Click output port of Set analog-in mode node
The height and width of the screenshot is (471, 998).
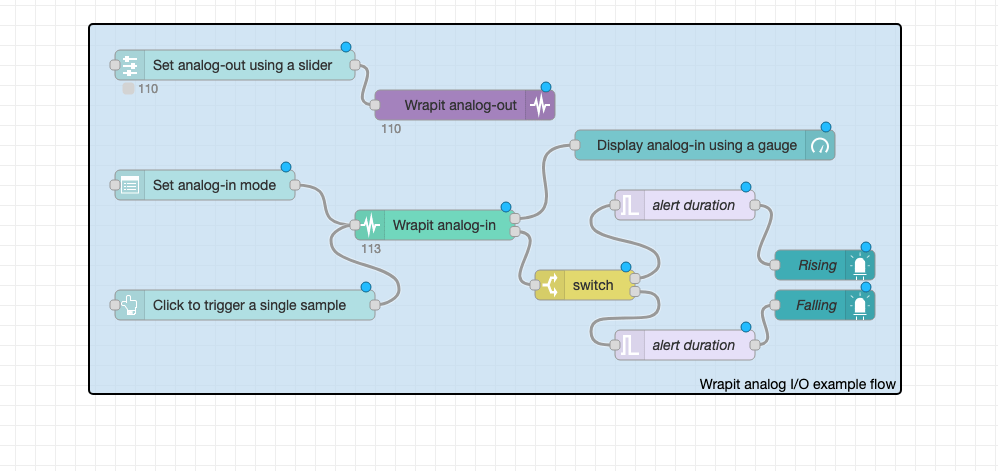pos(295,185)
